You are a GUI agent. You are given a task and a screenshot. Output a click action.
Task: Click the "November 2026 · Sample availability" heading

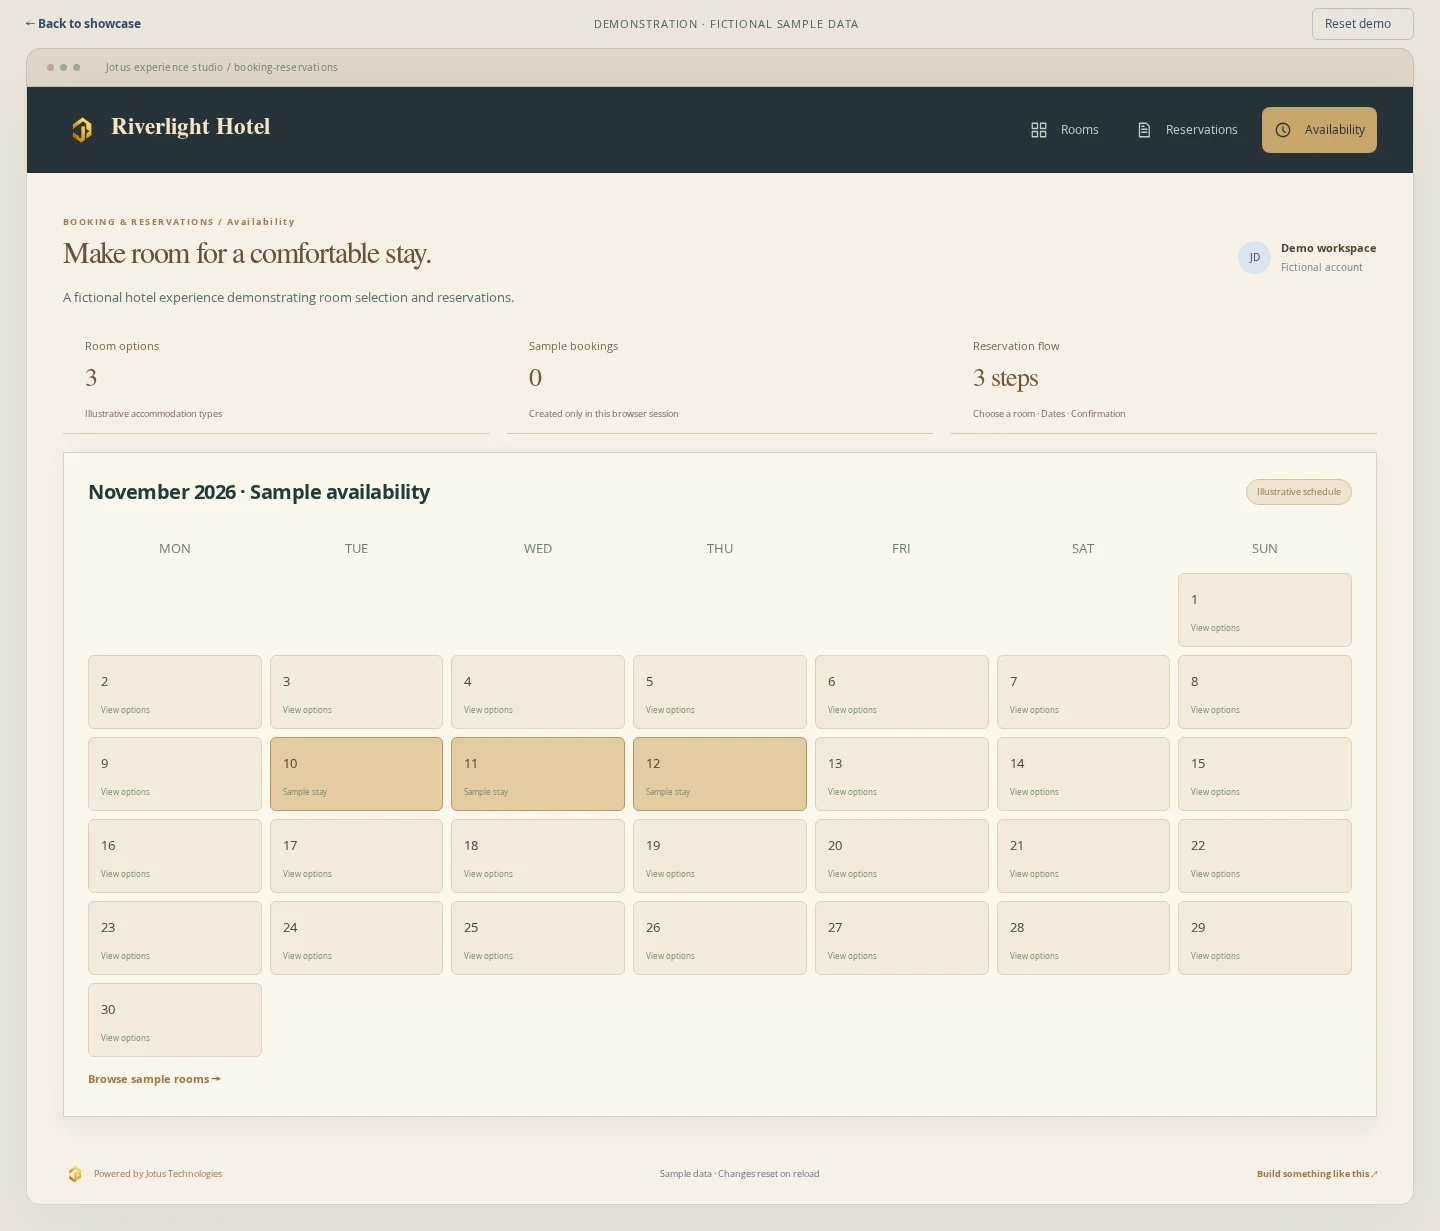pos(259,492)
